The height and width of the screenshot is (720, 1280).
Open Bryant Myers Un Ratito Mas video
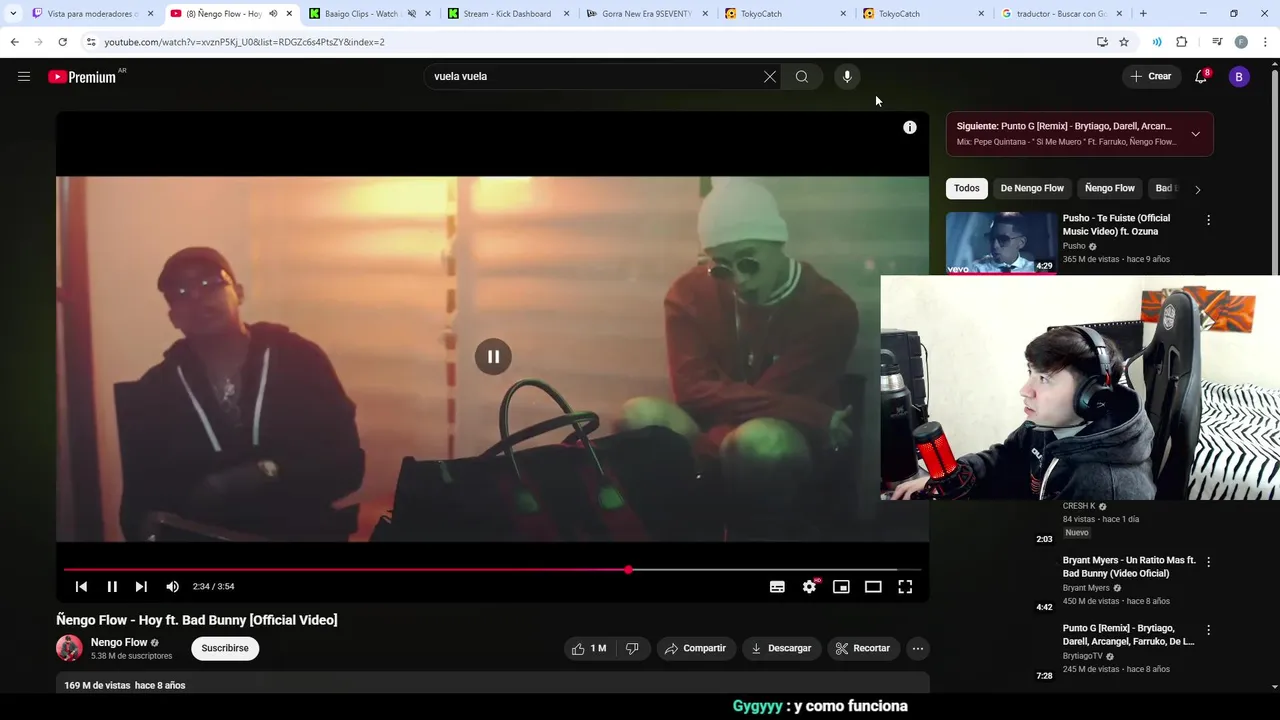tap(1129, 567)
